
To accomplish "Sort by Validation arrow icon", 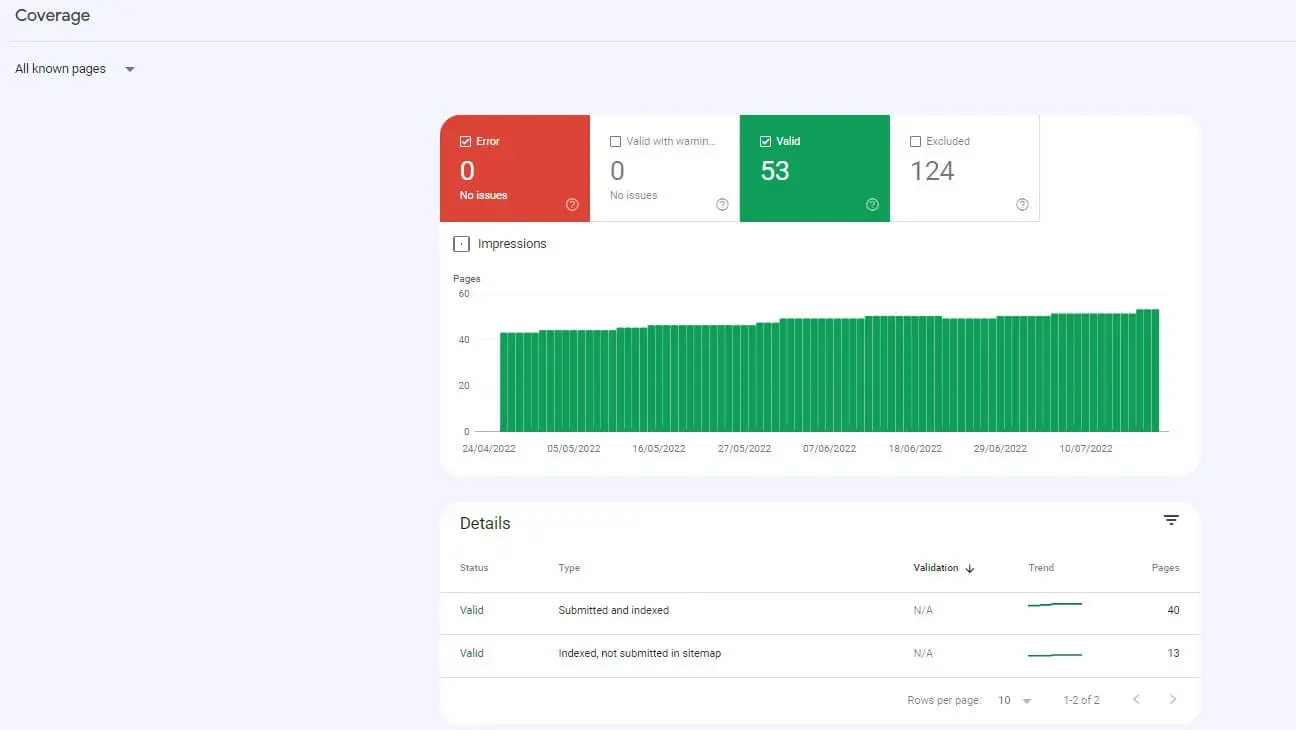I will point(969,568).
